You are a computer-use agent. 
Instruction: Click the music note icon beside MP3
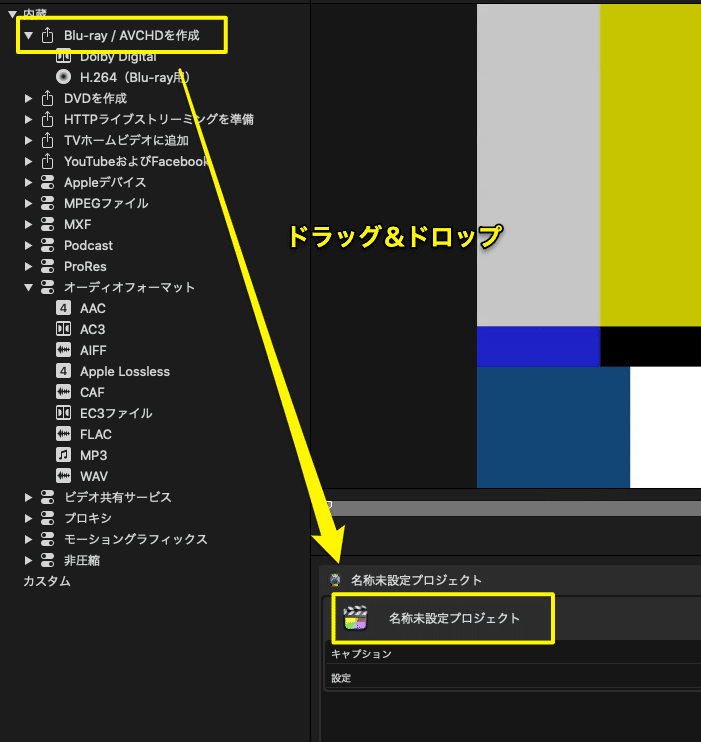click(63, 455)
